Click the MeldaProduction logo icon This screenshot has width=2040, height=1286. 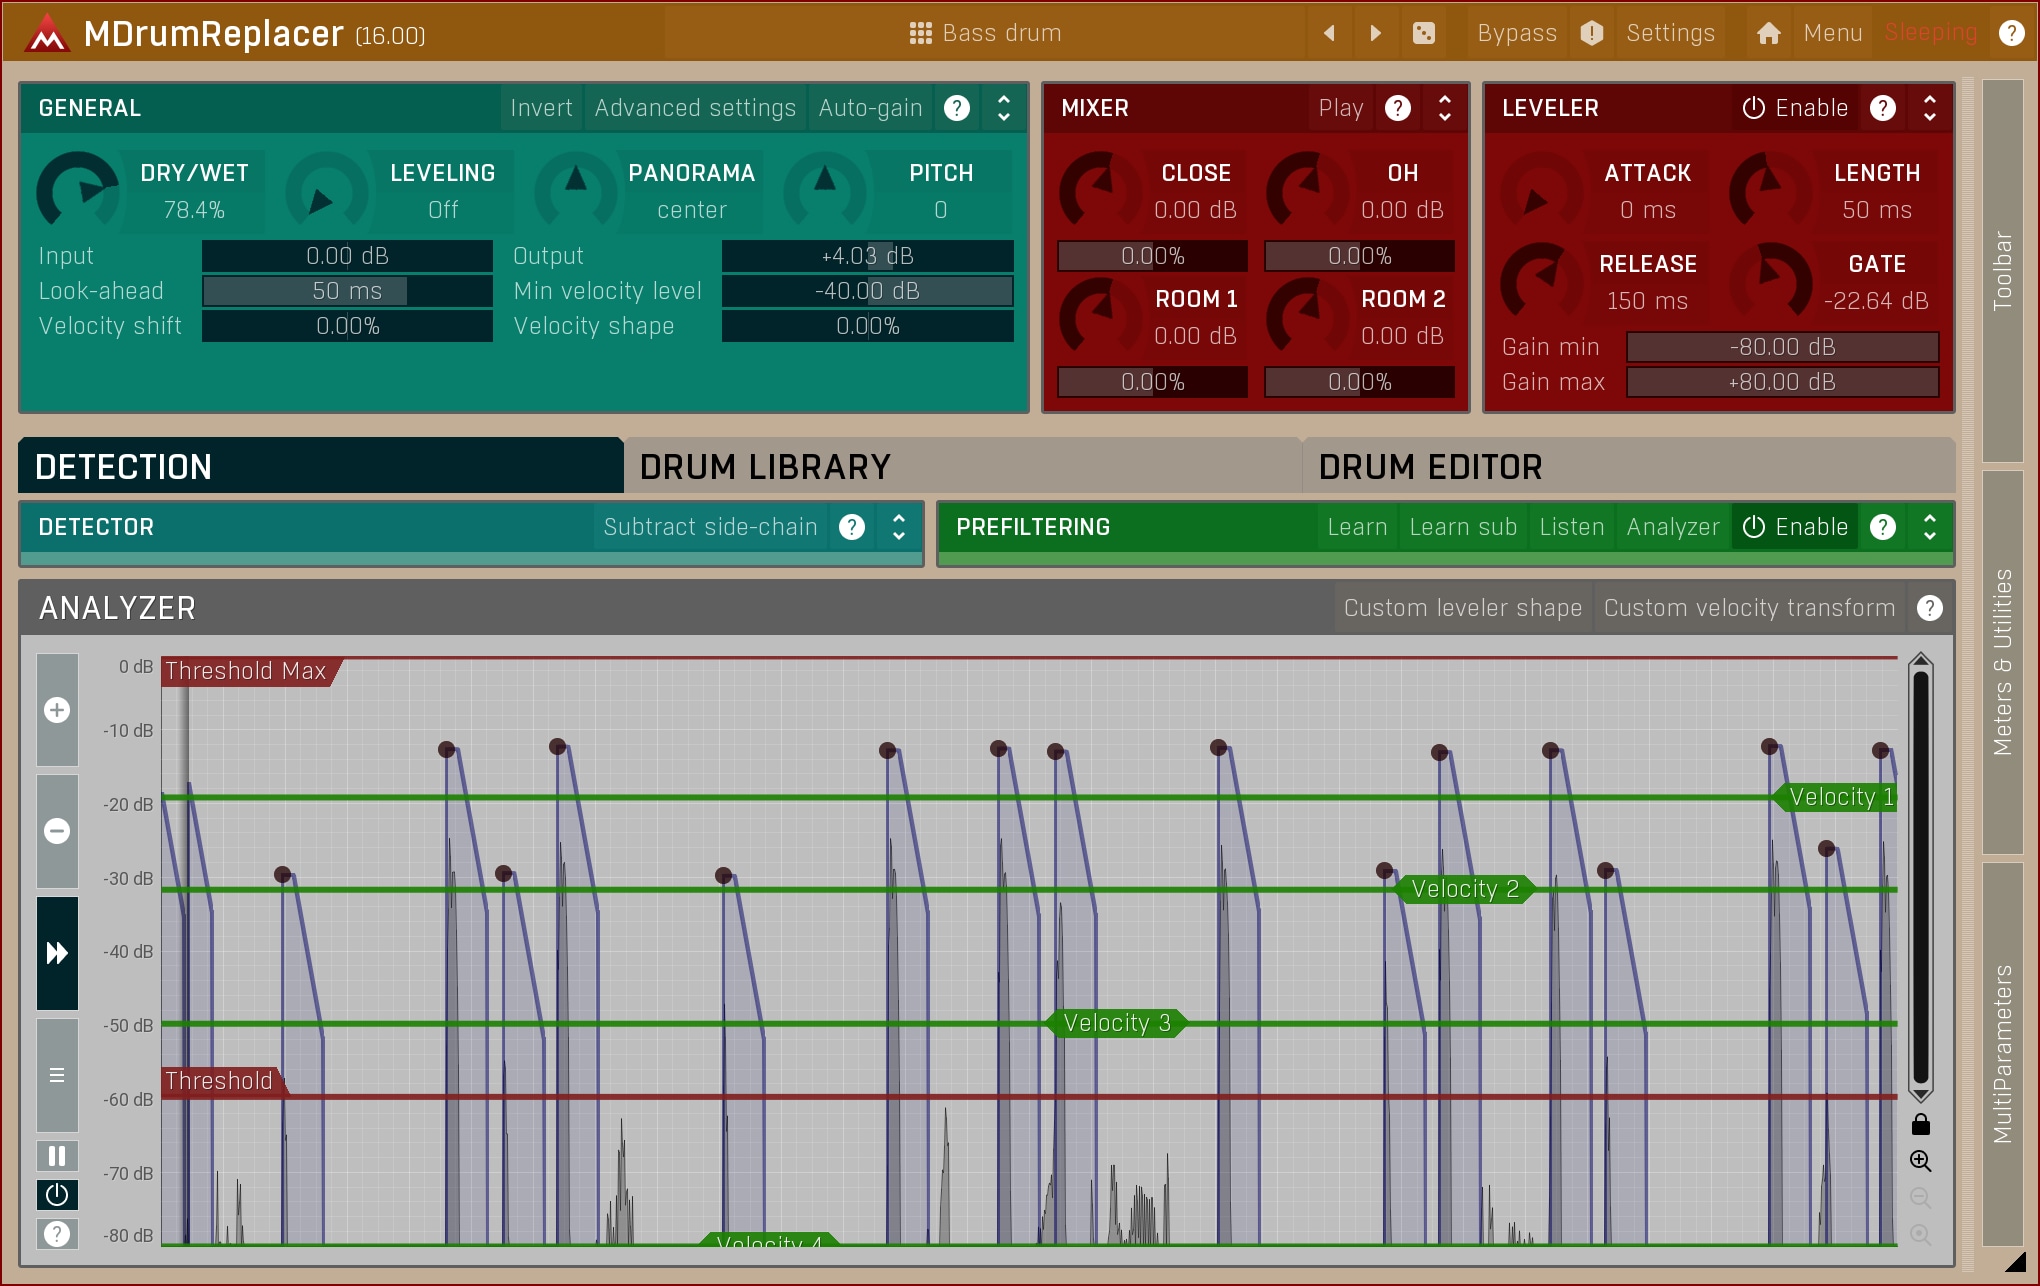47,33
